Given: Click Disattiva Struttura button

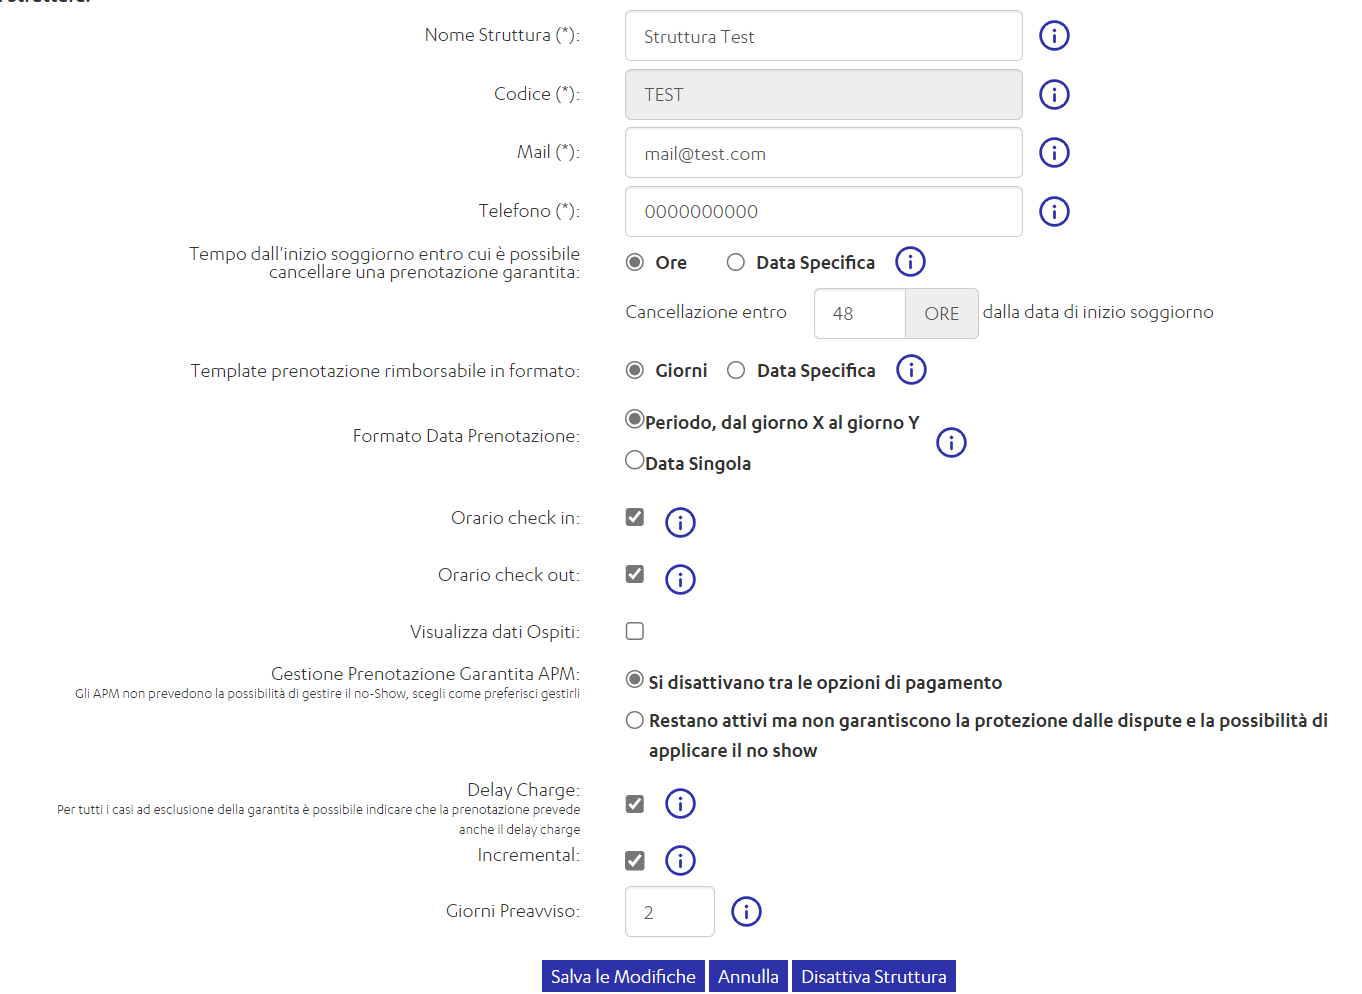Looking at the screenshot, I should pos(873,976).
